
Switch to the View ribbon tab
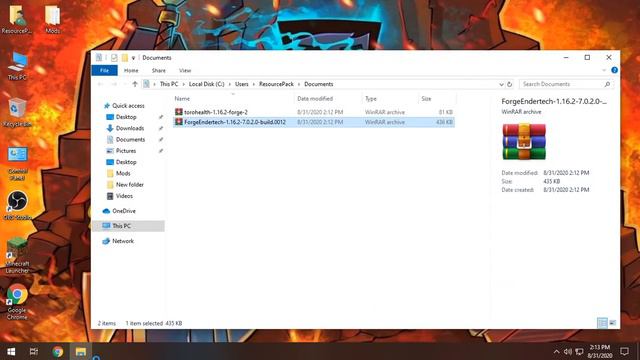point(185,70)
